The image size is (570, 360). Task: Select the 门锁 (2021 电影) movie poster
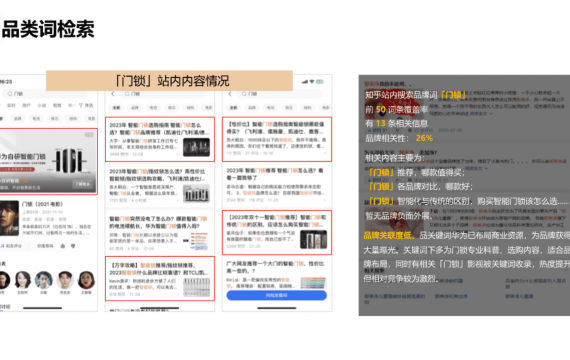pyautogui.click(x=9, y=218)
